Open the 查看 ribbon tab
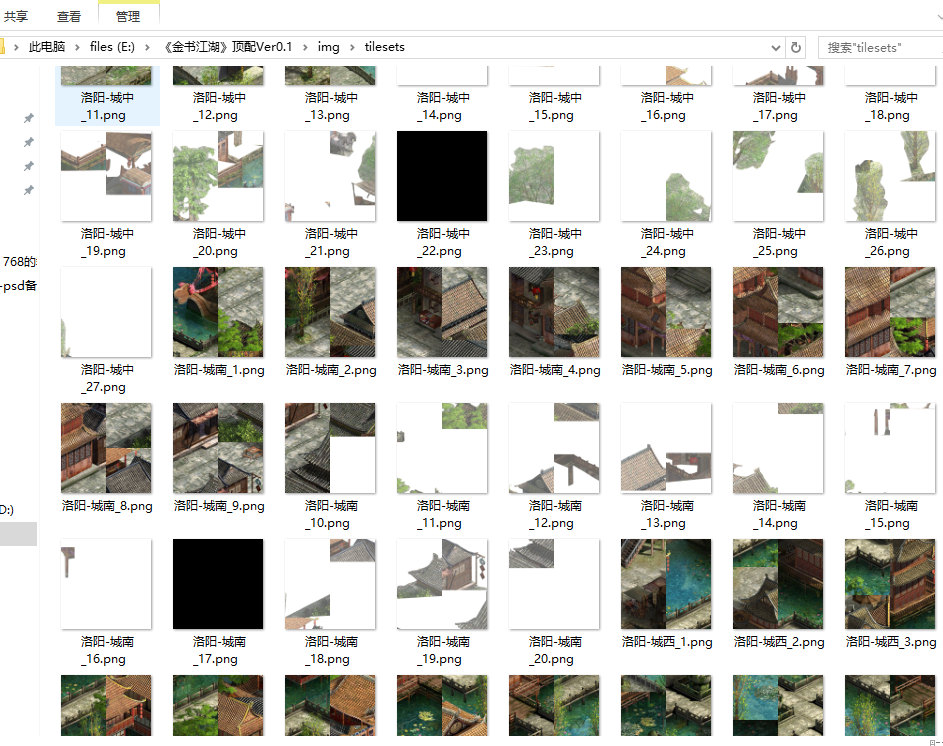This screenshot has height=746, width=943. click(x=69, y=16)
